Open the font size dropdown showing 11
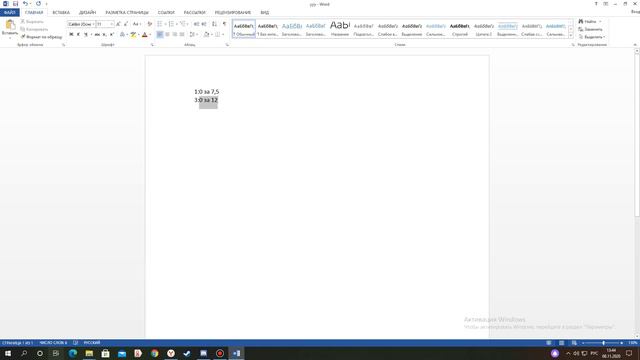Viewport: 640px width, 360px height. coord(111,24)
